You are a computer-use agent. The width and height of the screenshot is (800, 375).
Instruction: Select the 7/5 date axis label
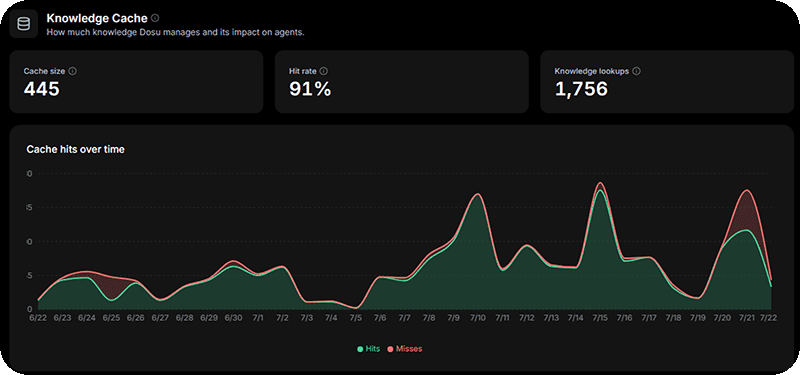356,318
